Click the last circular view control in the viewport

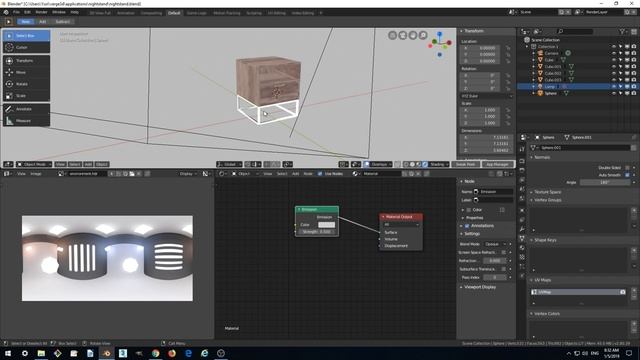423,36
